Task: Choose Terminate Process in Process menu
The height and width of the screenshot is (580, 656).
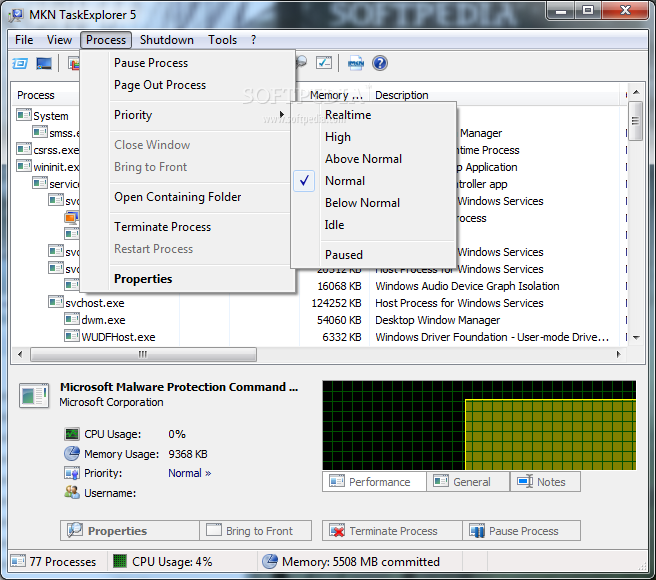Action: (187, 227)
